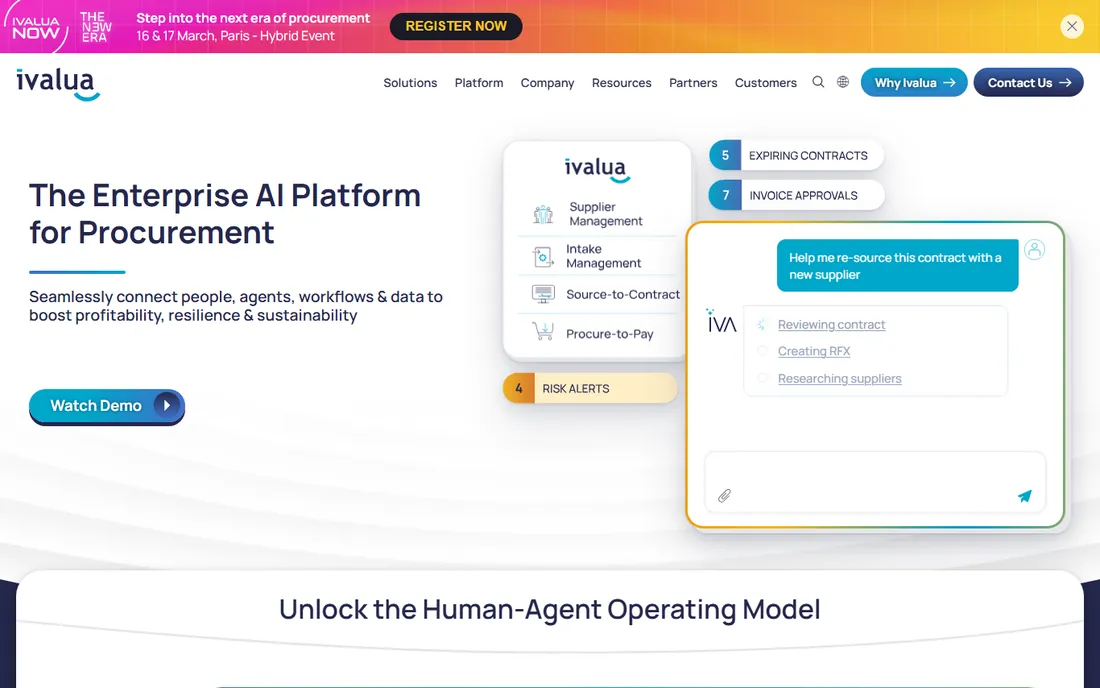This screenshot has width=1100, height=688.
Task: Click the Watch Demo button label
Action: (x=95, y=405)
